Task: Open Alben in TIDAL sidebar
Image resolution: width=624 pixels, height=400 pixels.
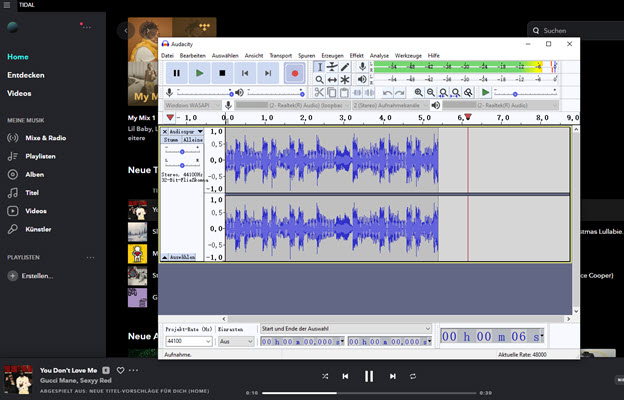Action: pos(26,174)
